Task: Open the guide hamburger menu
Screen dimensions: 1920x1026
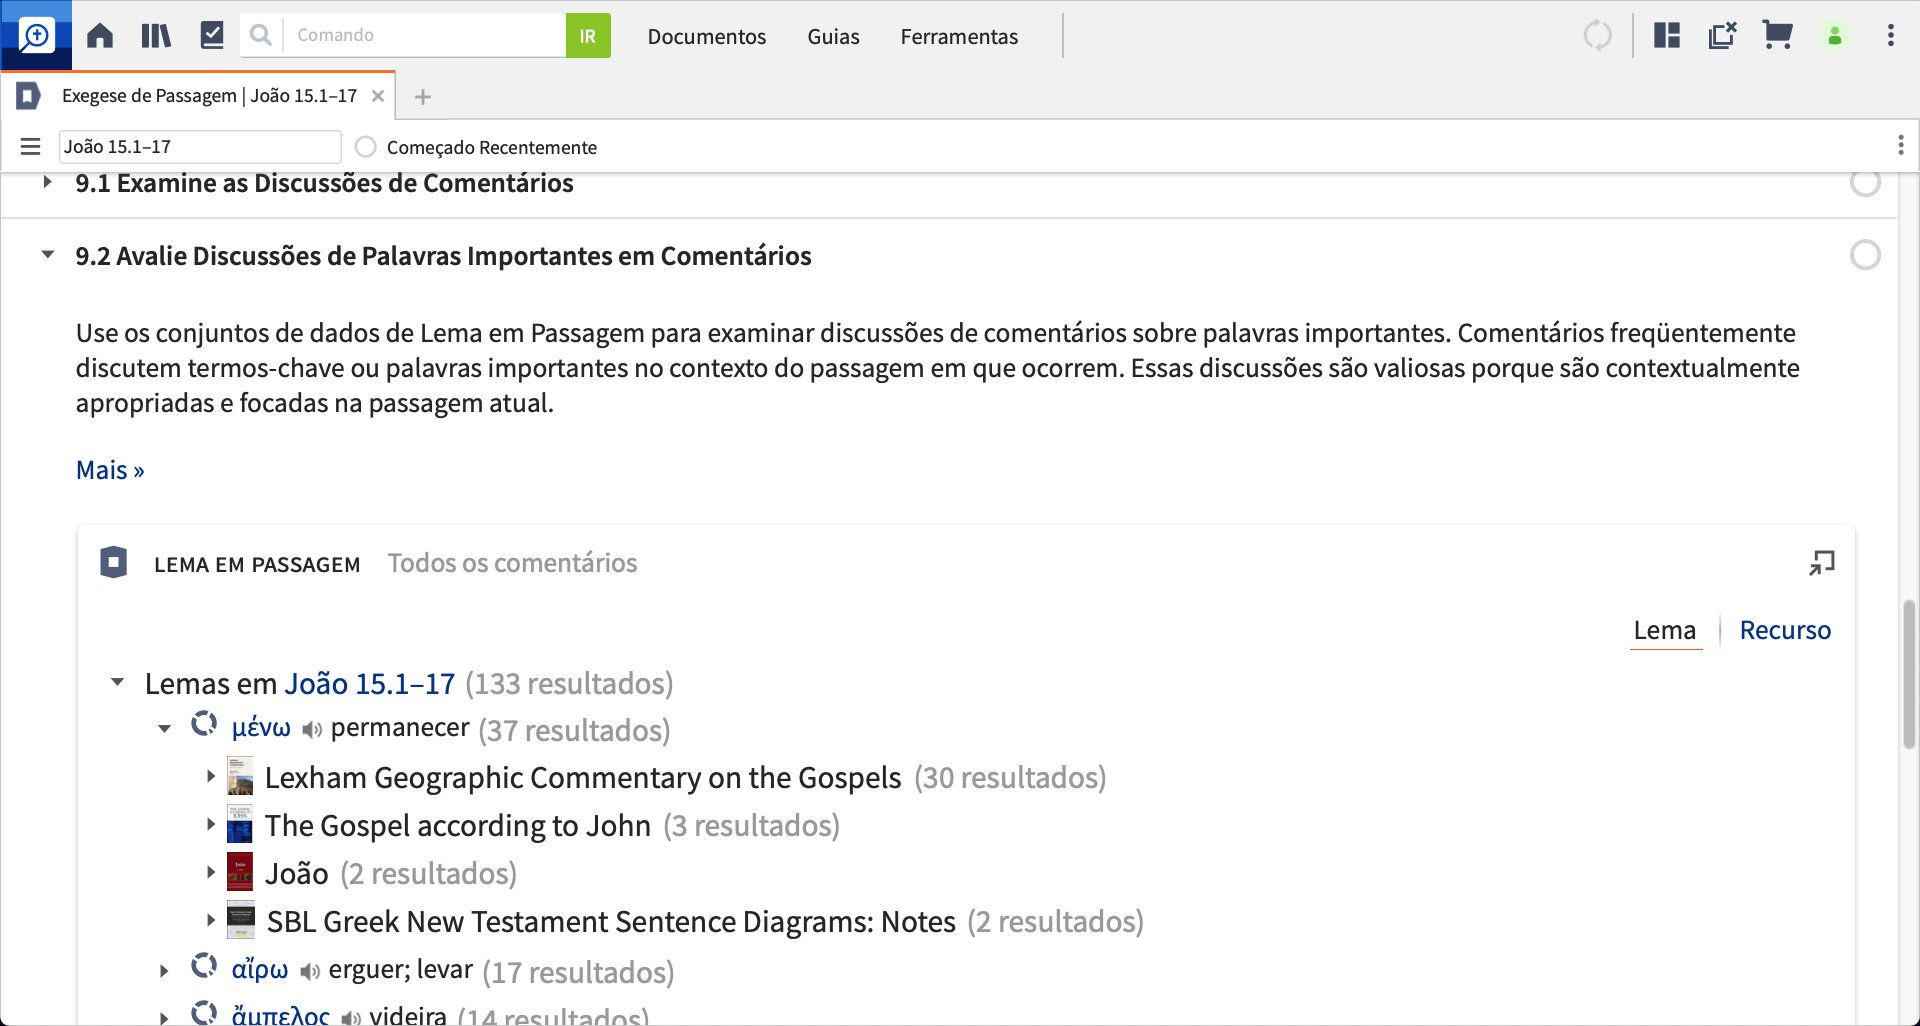Action: click(x=30, y=147)
